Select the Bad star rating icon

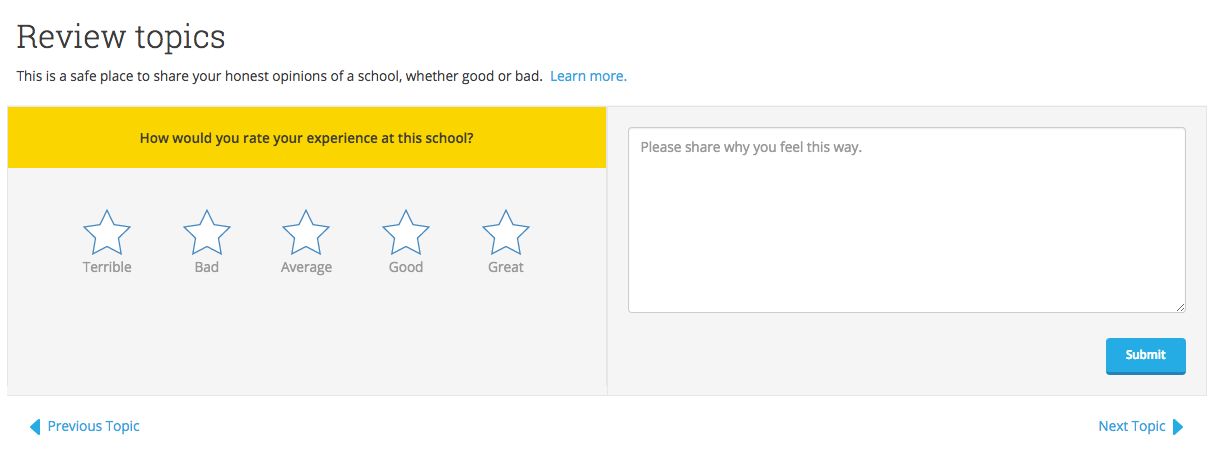pos(207,233)
